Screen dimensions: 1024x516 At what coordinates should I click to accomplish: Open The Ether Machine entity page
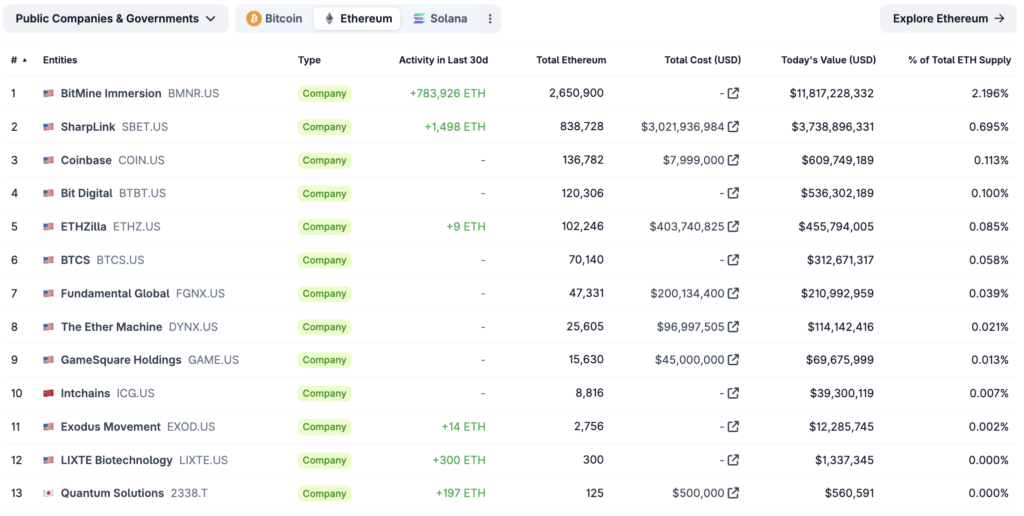coord(111,327)
